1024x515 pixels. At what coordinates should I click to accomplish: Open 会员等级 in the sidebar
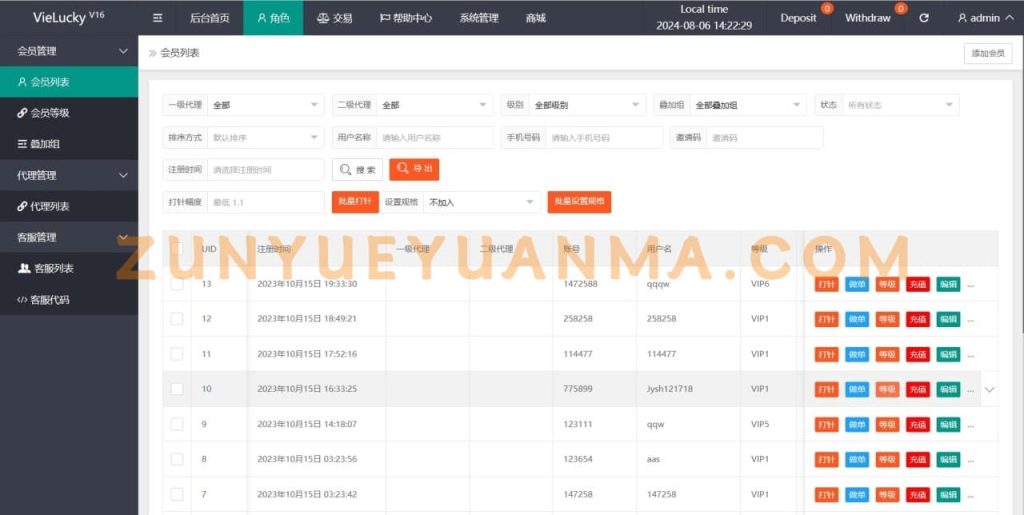69,113
